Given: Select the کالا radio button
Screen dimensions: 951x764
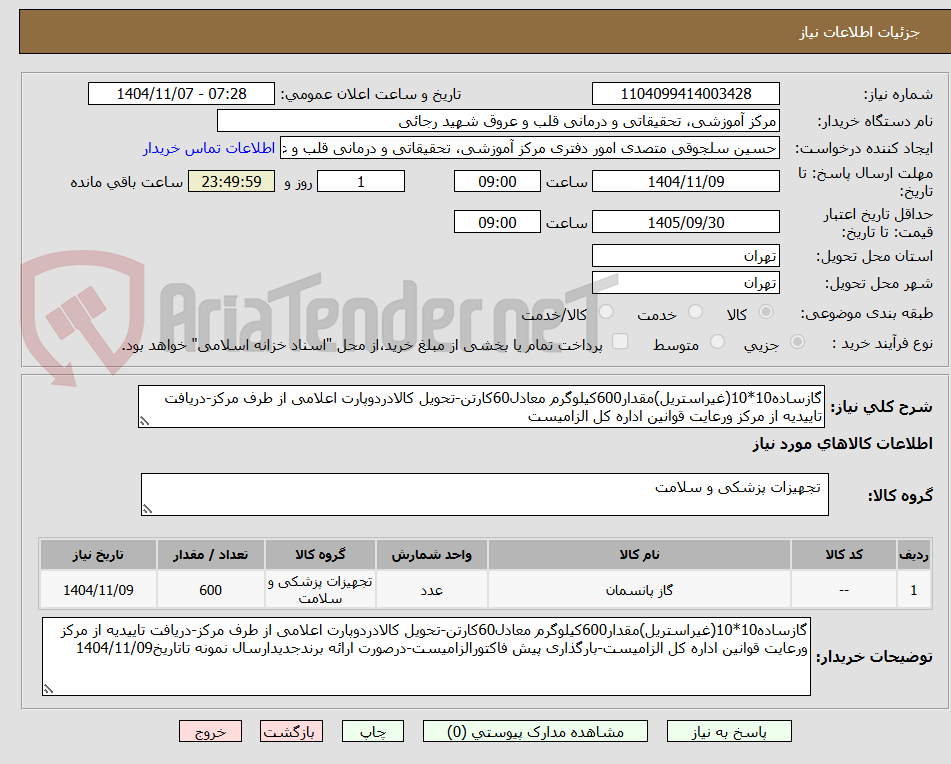Looking at the screenshot, I should coord(766,312).
